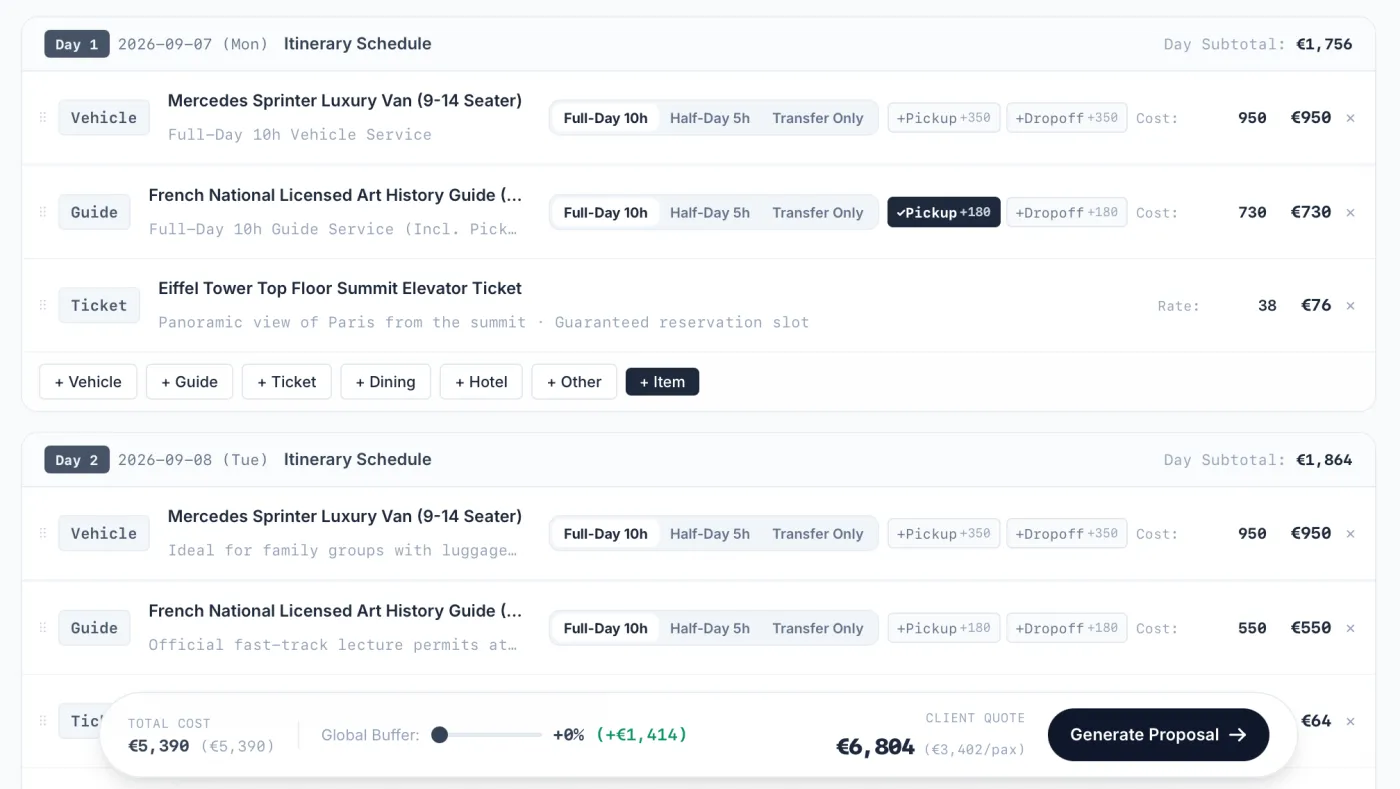Click the Global Buffer slider handle
1400x789 pixels.
439,735
